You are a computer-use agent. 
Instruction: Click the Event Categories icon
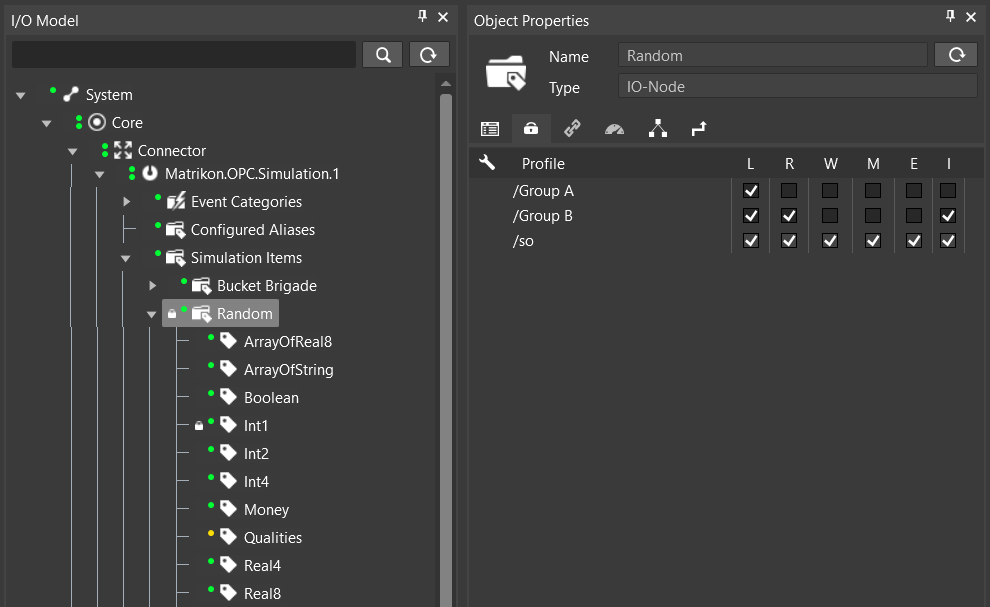(x=176, y=201)
